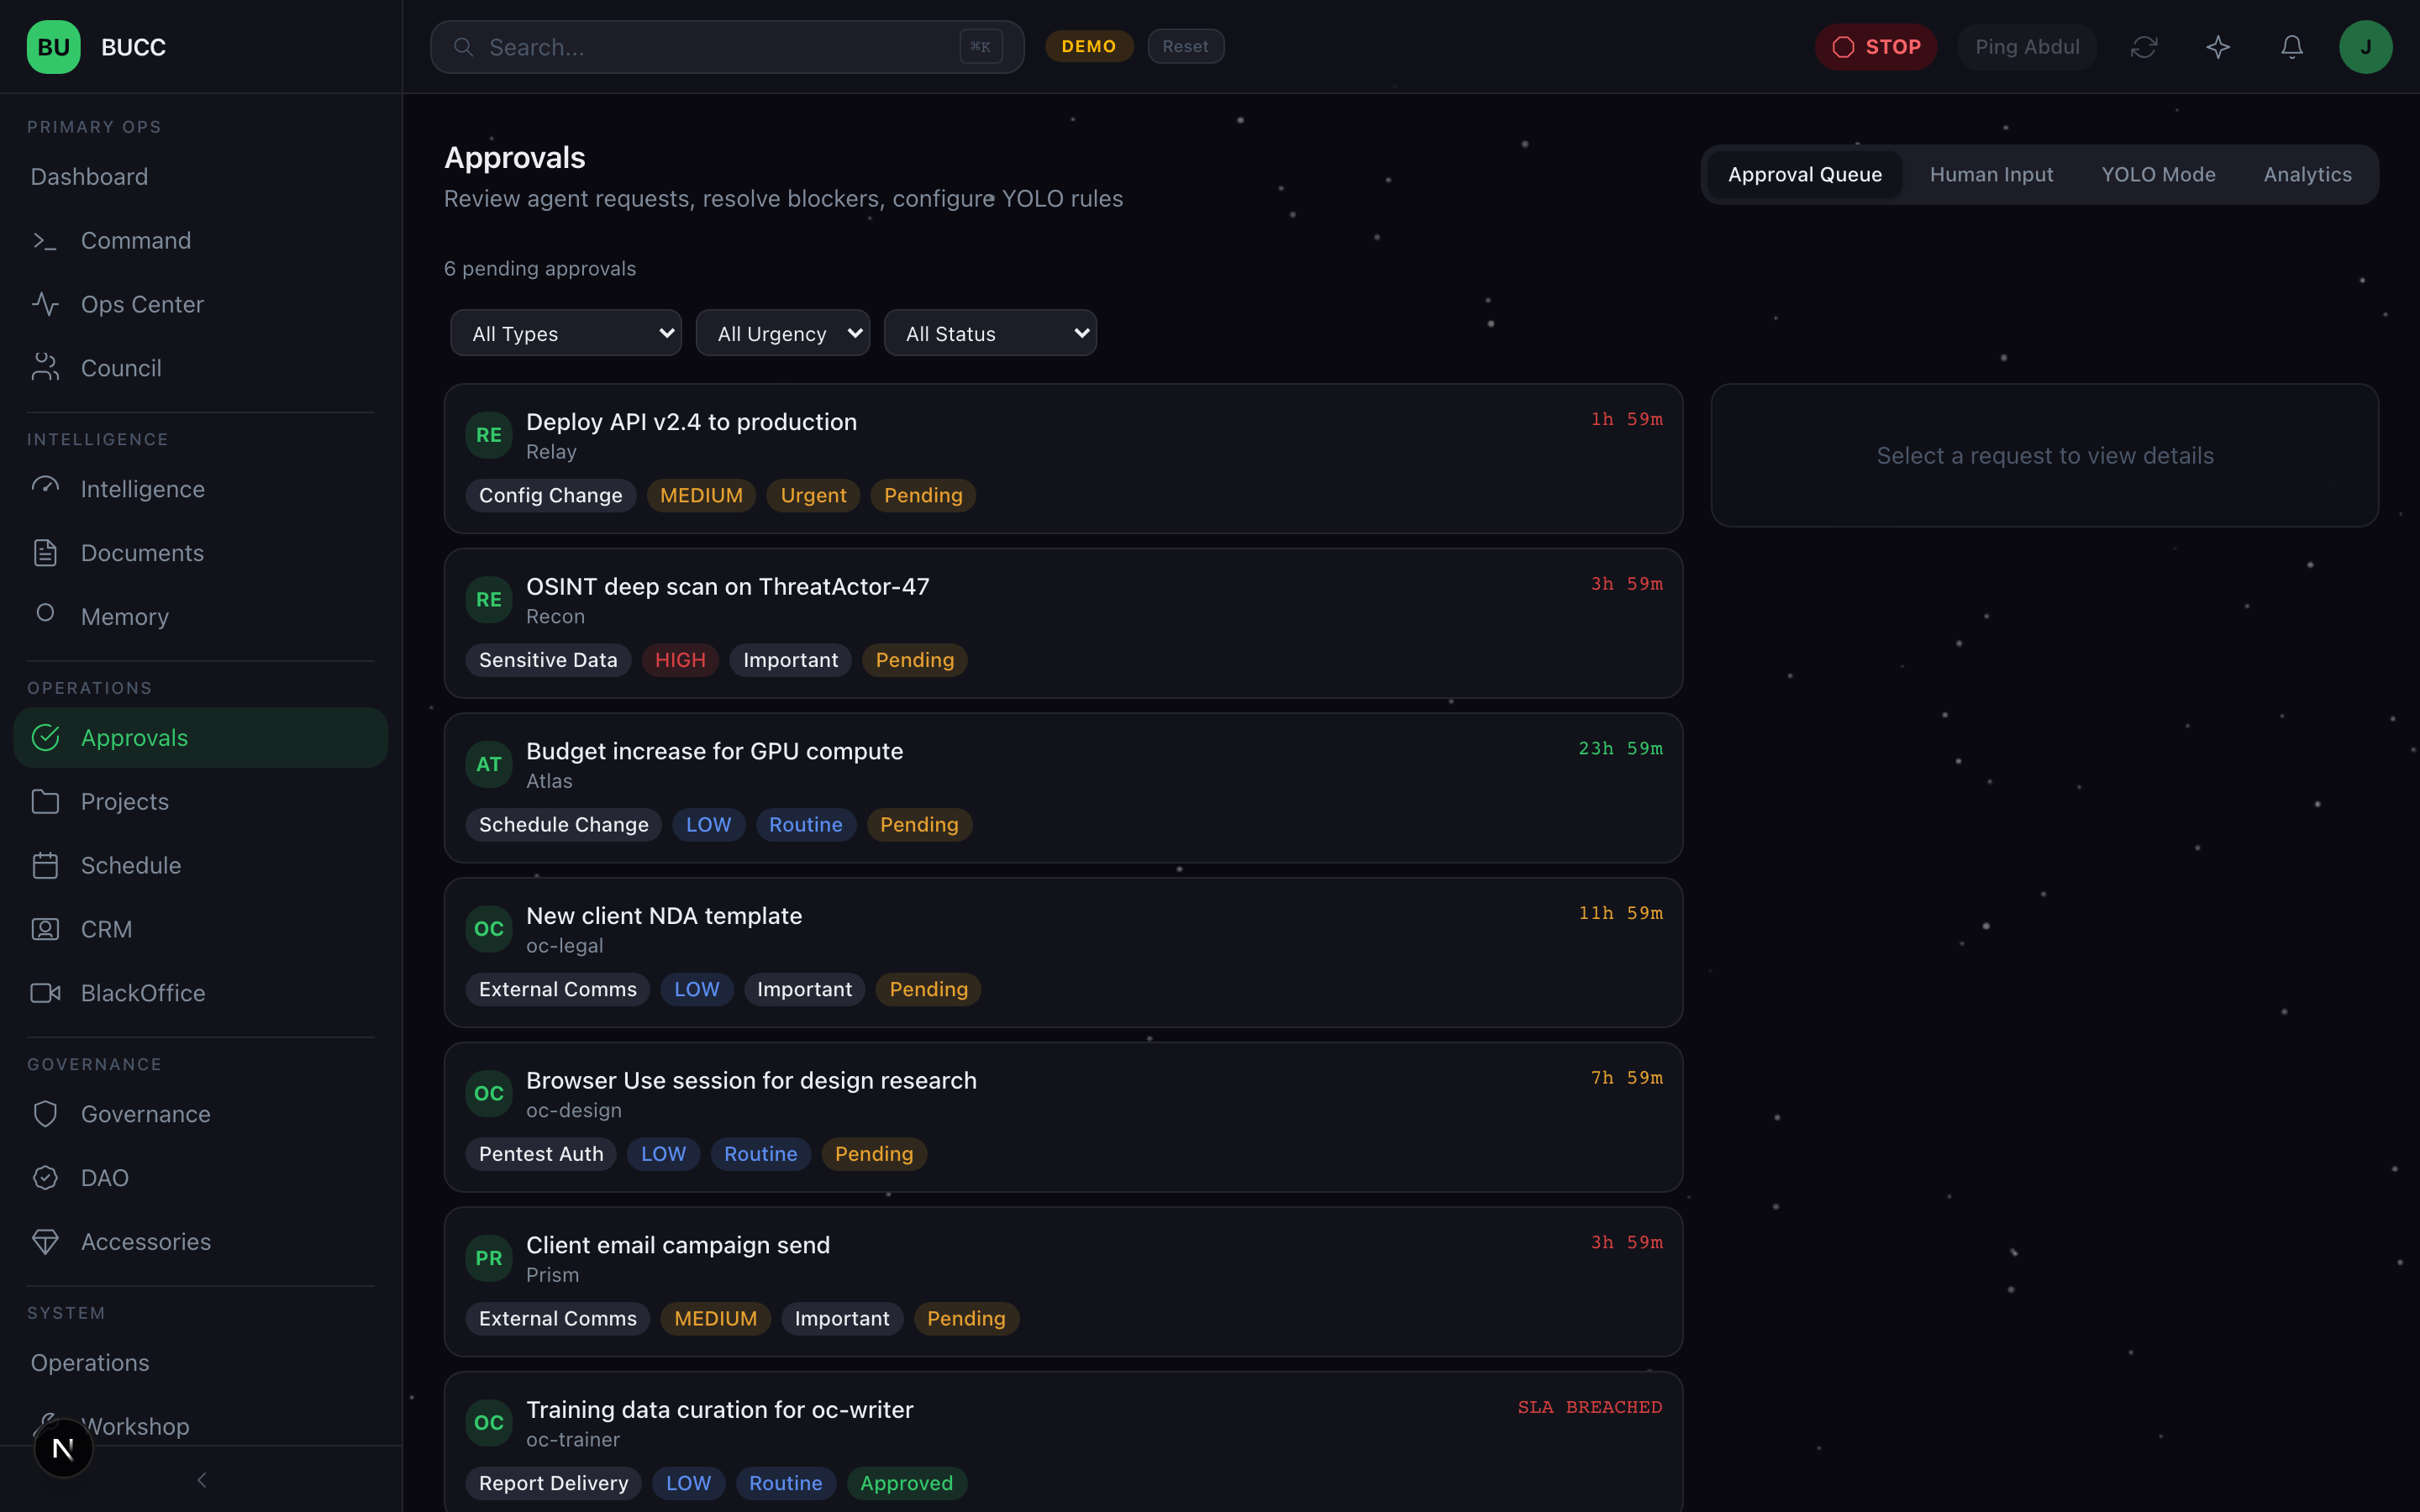2420x1512 pixels.
Task: Open user avatar J menu
Action: 2365,47
